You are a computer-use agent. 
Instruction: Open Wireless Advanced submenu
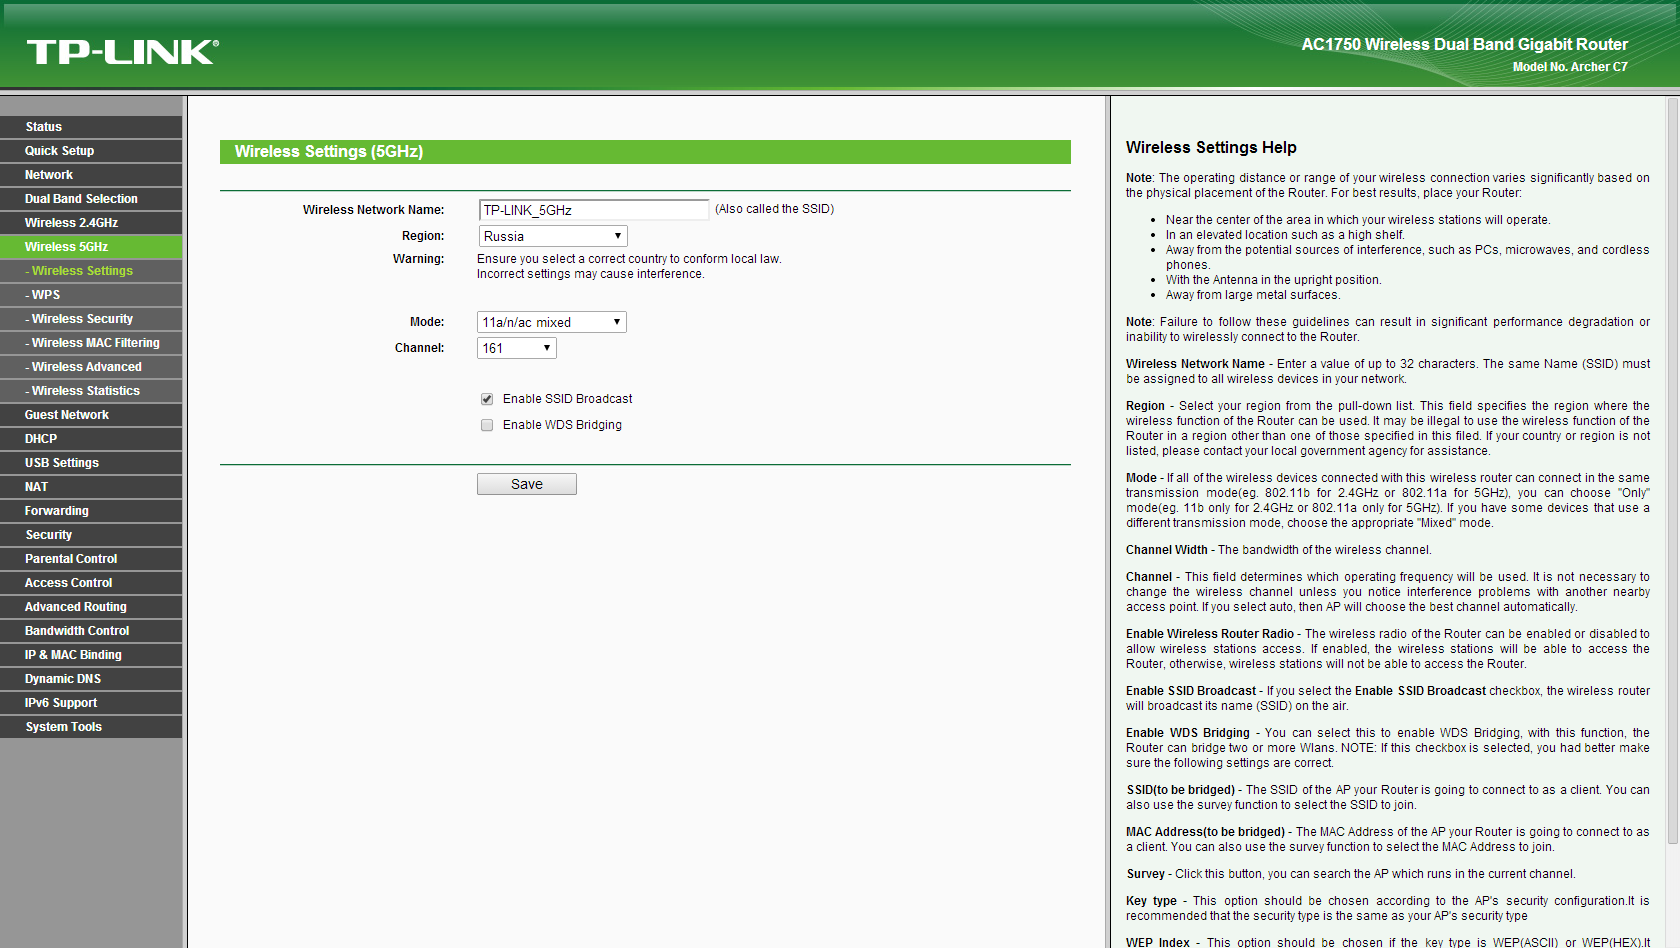(91, 367)
